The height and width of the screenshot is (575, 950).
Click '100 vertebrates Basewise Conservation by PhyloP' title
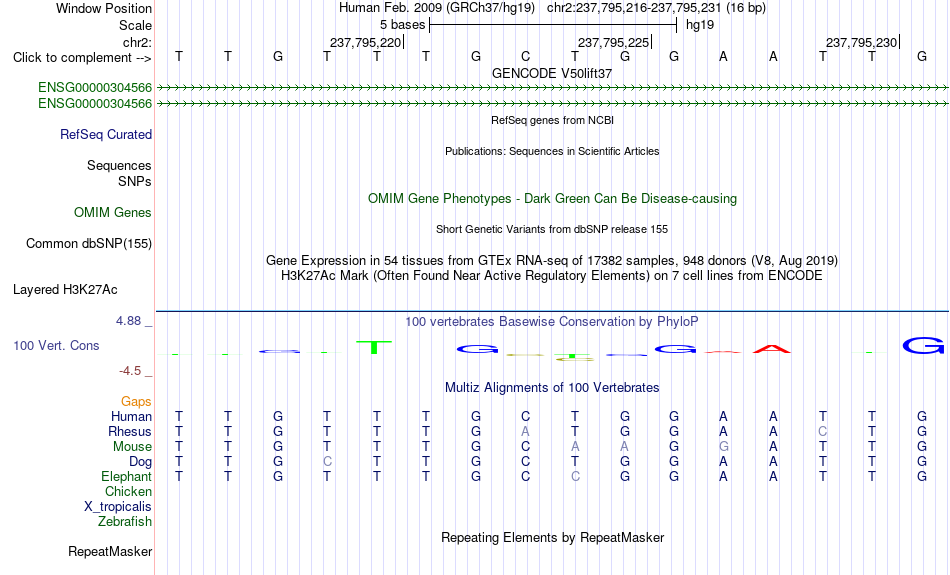pyautogui.click(x=552, y=322)
